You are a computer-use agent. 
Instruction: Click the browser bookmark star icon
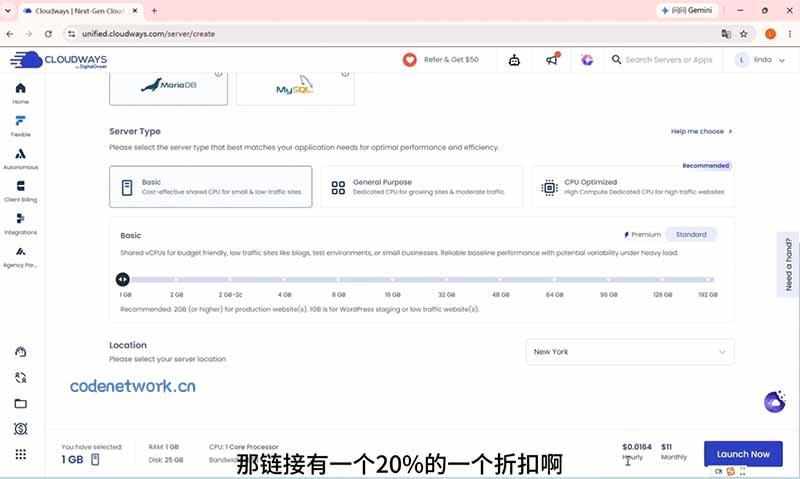(743, 34)
